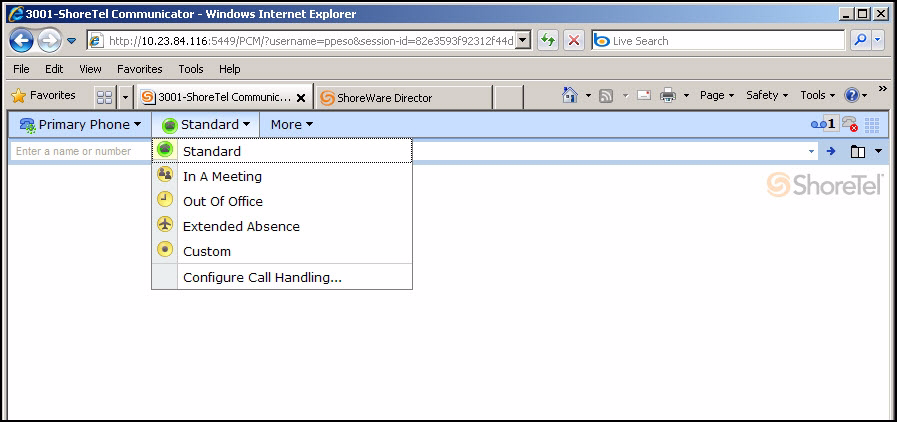Click the blue arrow dial button
This screenshot has height=422, width=897.
coord(831,152)
